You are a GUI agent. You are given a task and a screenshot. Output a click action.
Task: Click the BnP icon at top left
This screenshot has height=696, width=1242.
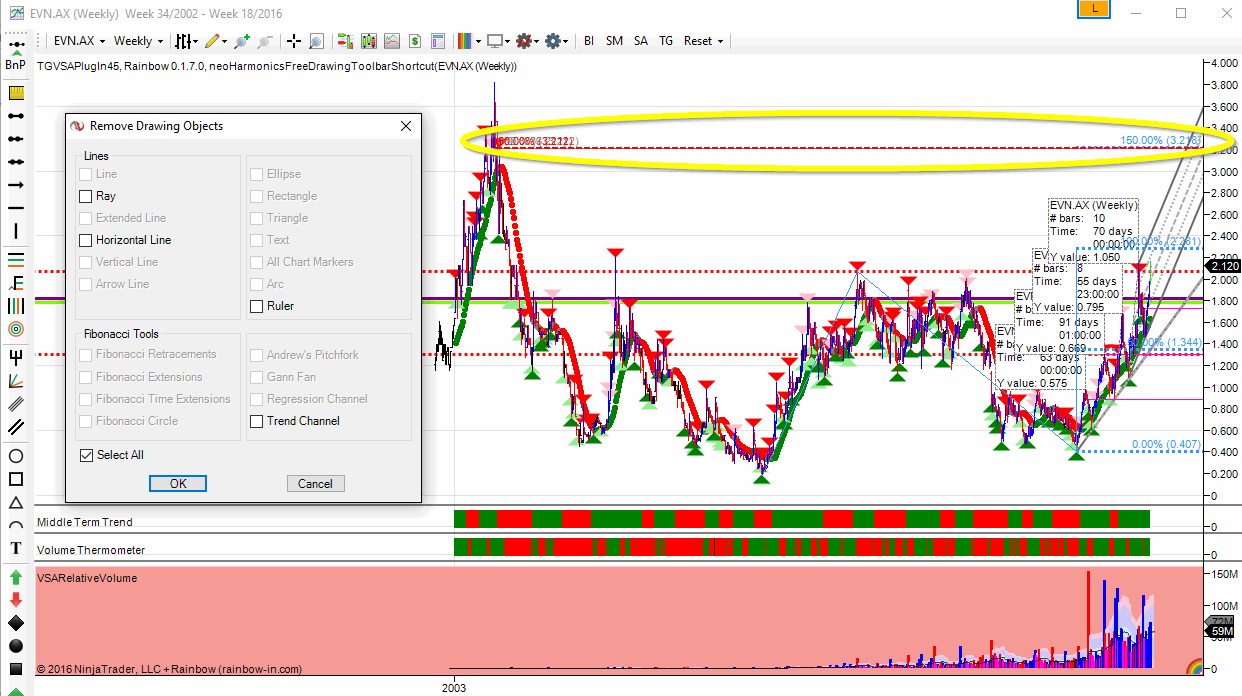(x=15, y=56)
